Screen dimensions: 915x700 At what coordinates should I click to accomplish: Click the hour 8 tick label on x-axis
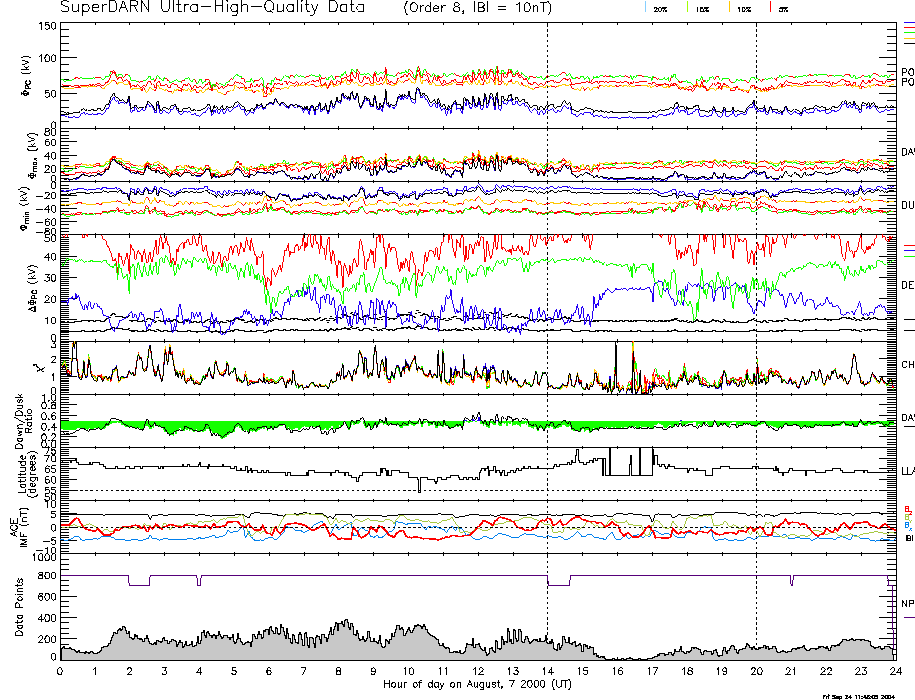click(x=339, y=672)
